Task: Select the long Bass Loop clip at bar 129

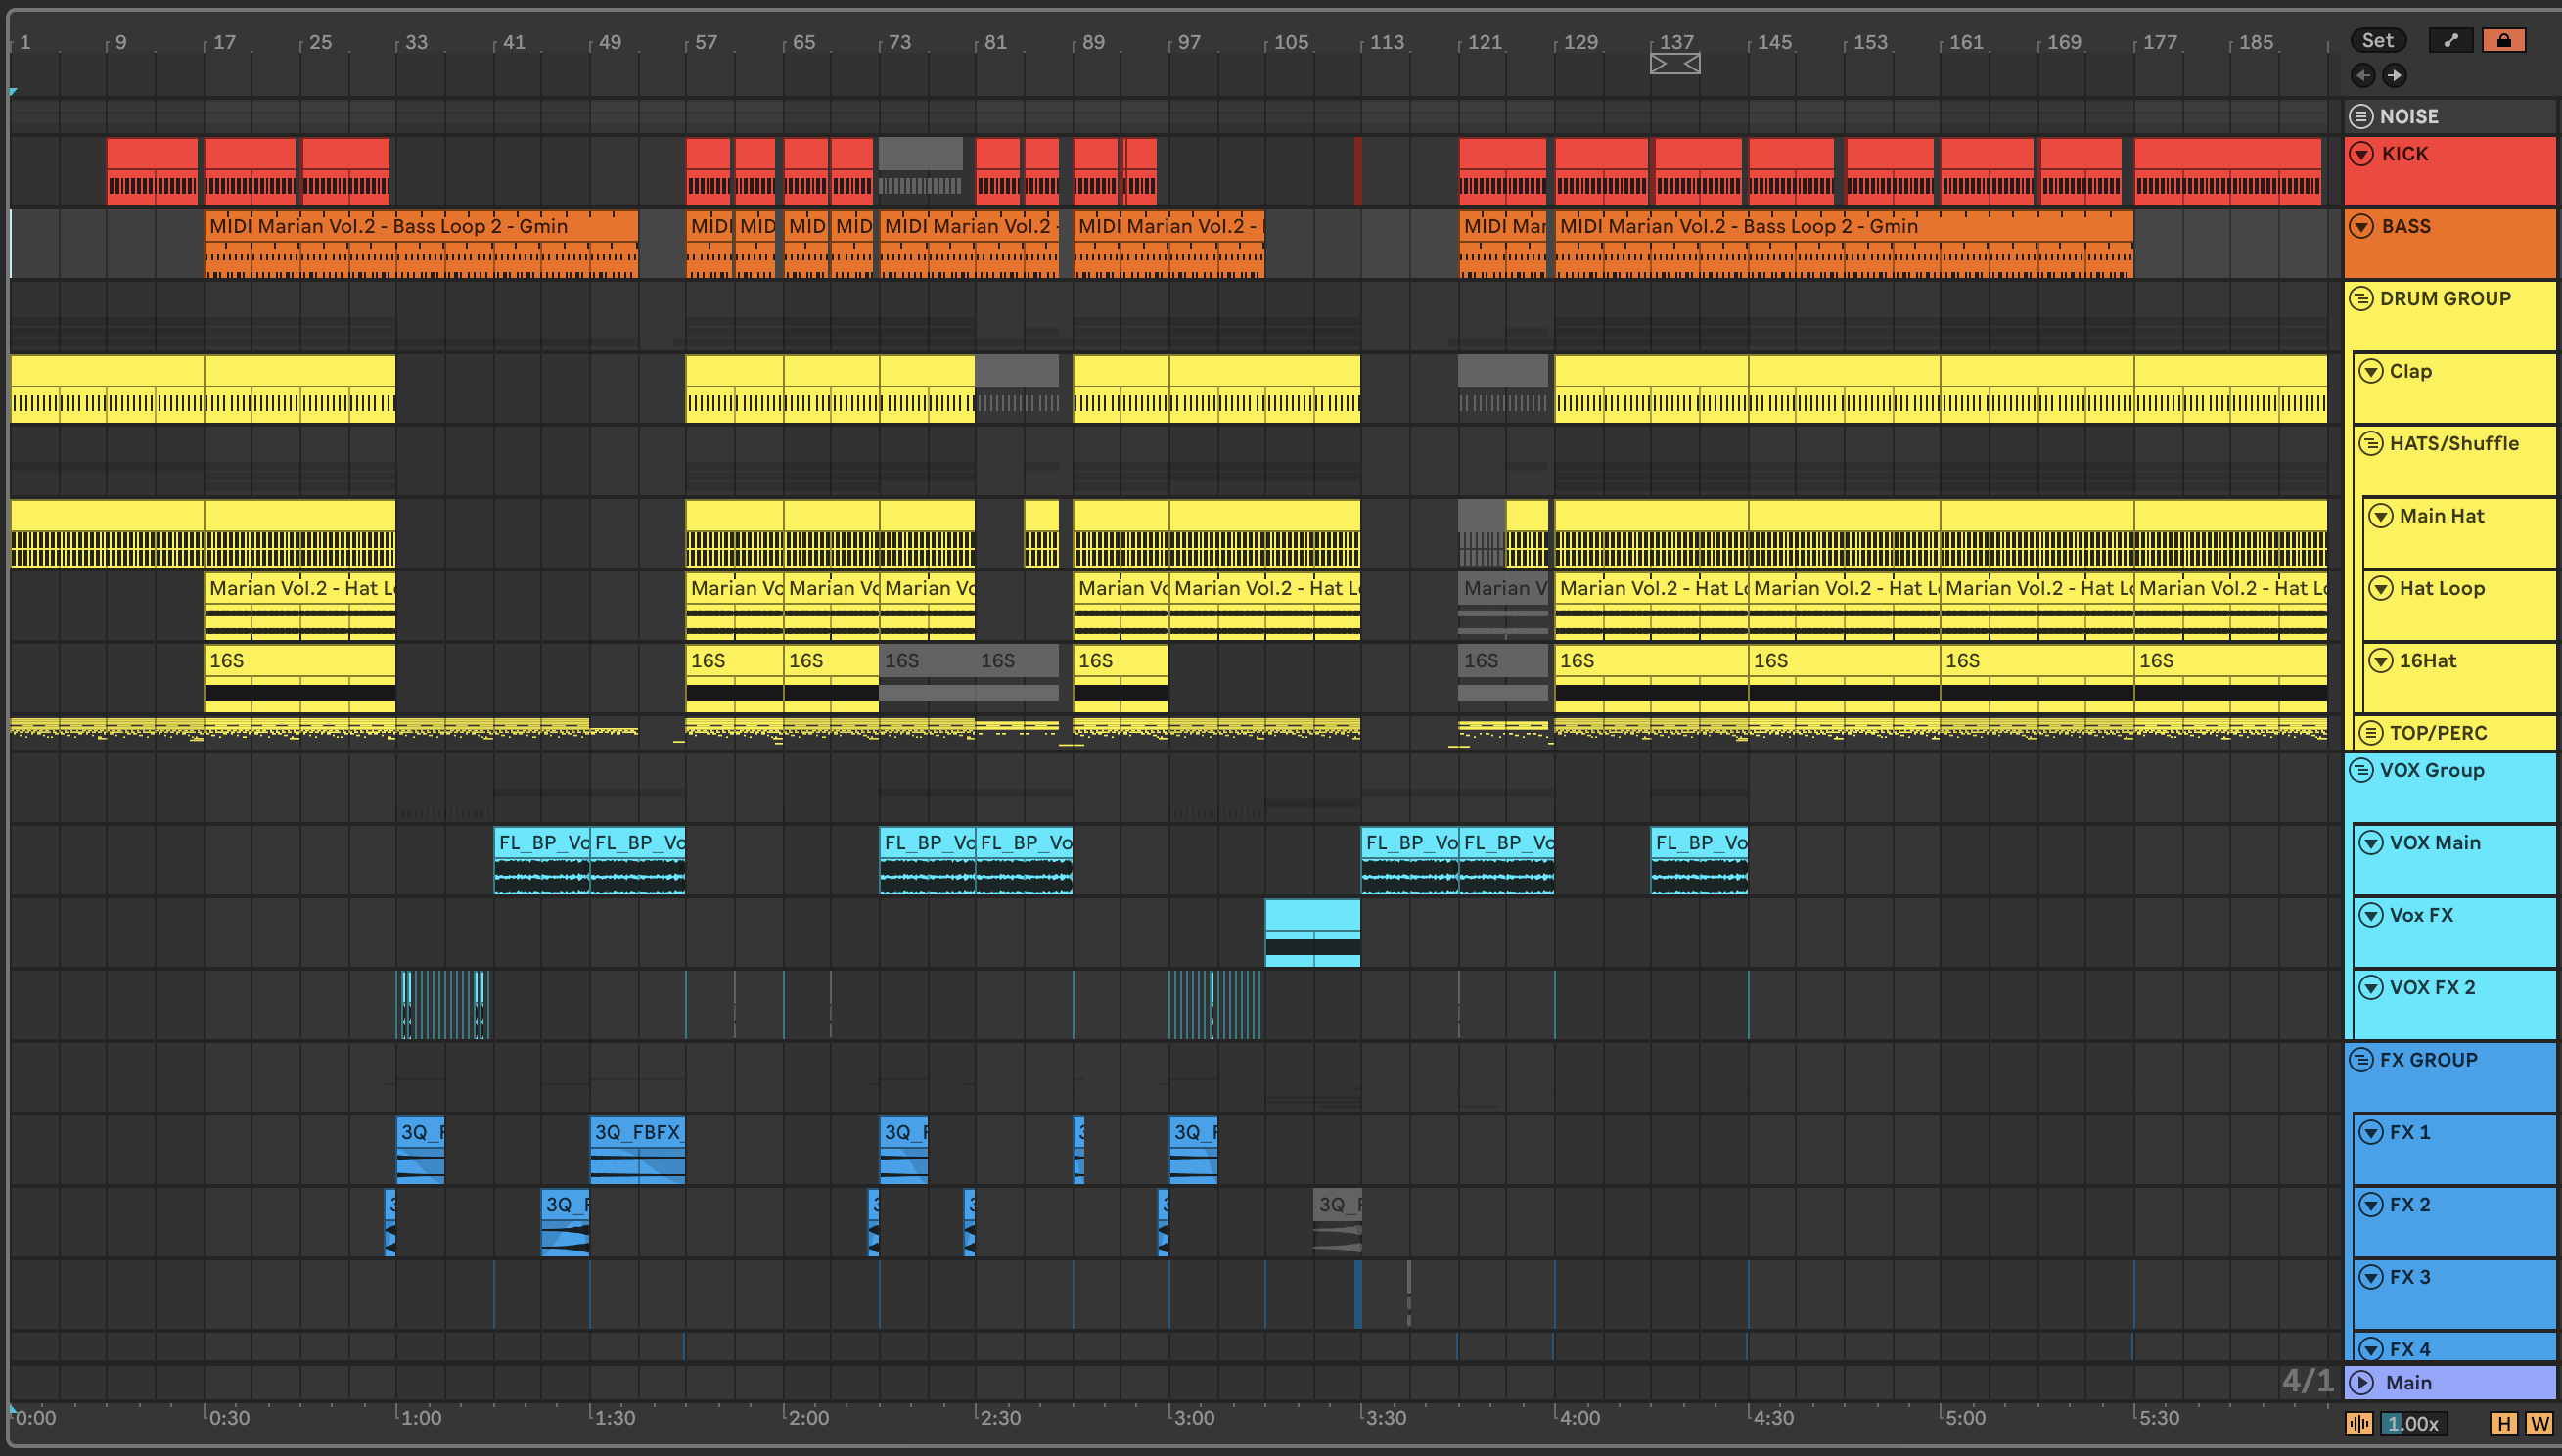Action: click(x=1843, y=243)
